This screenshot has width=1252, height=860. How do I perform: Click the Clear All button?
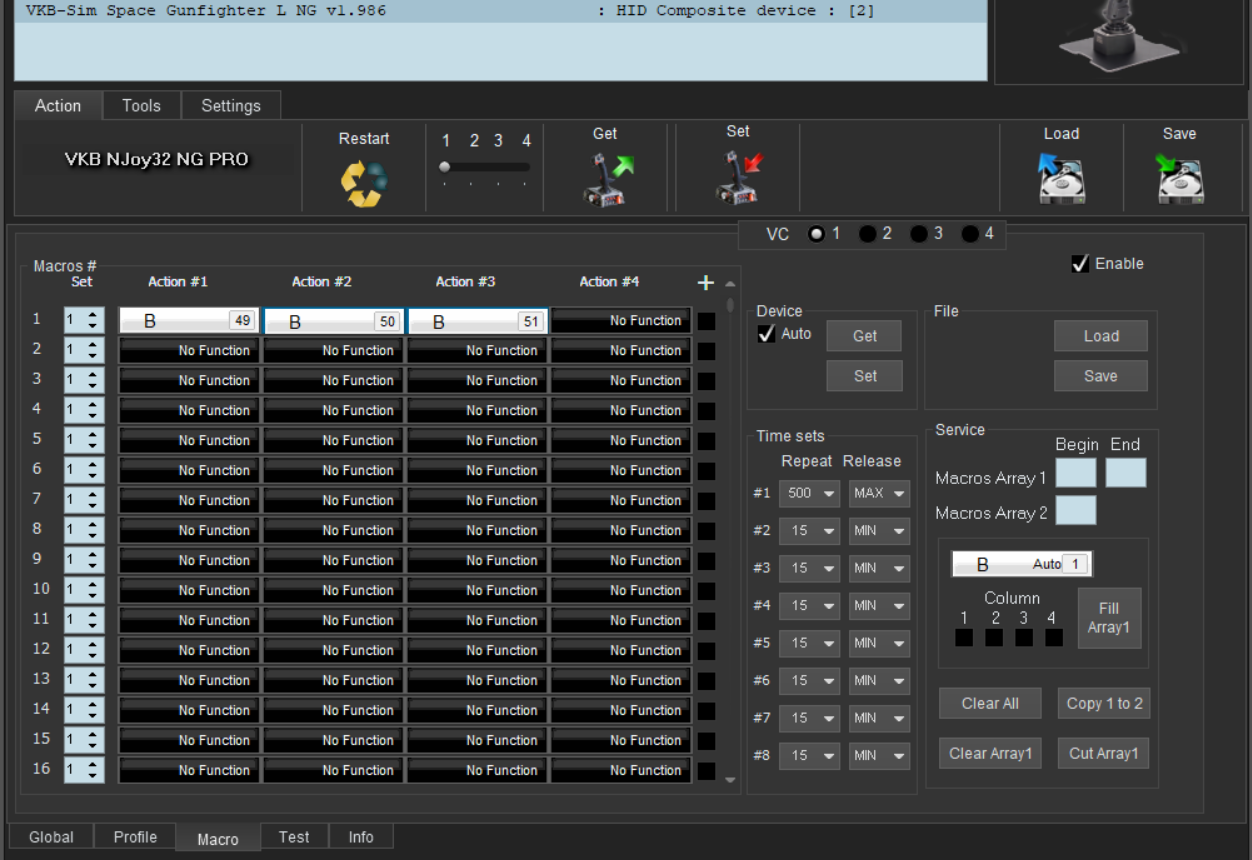pos(990,703)
